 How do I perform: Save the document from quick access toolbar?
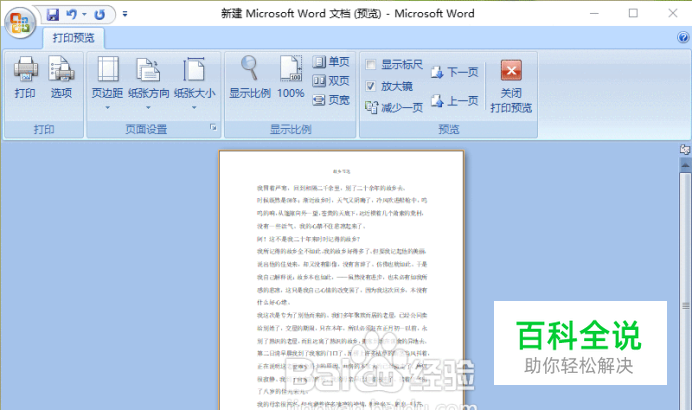pos(53,15)
